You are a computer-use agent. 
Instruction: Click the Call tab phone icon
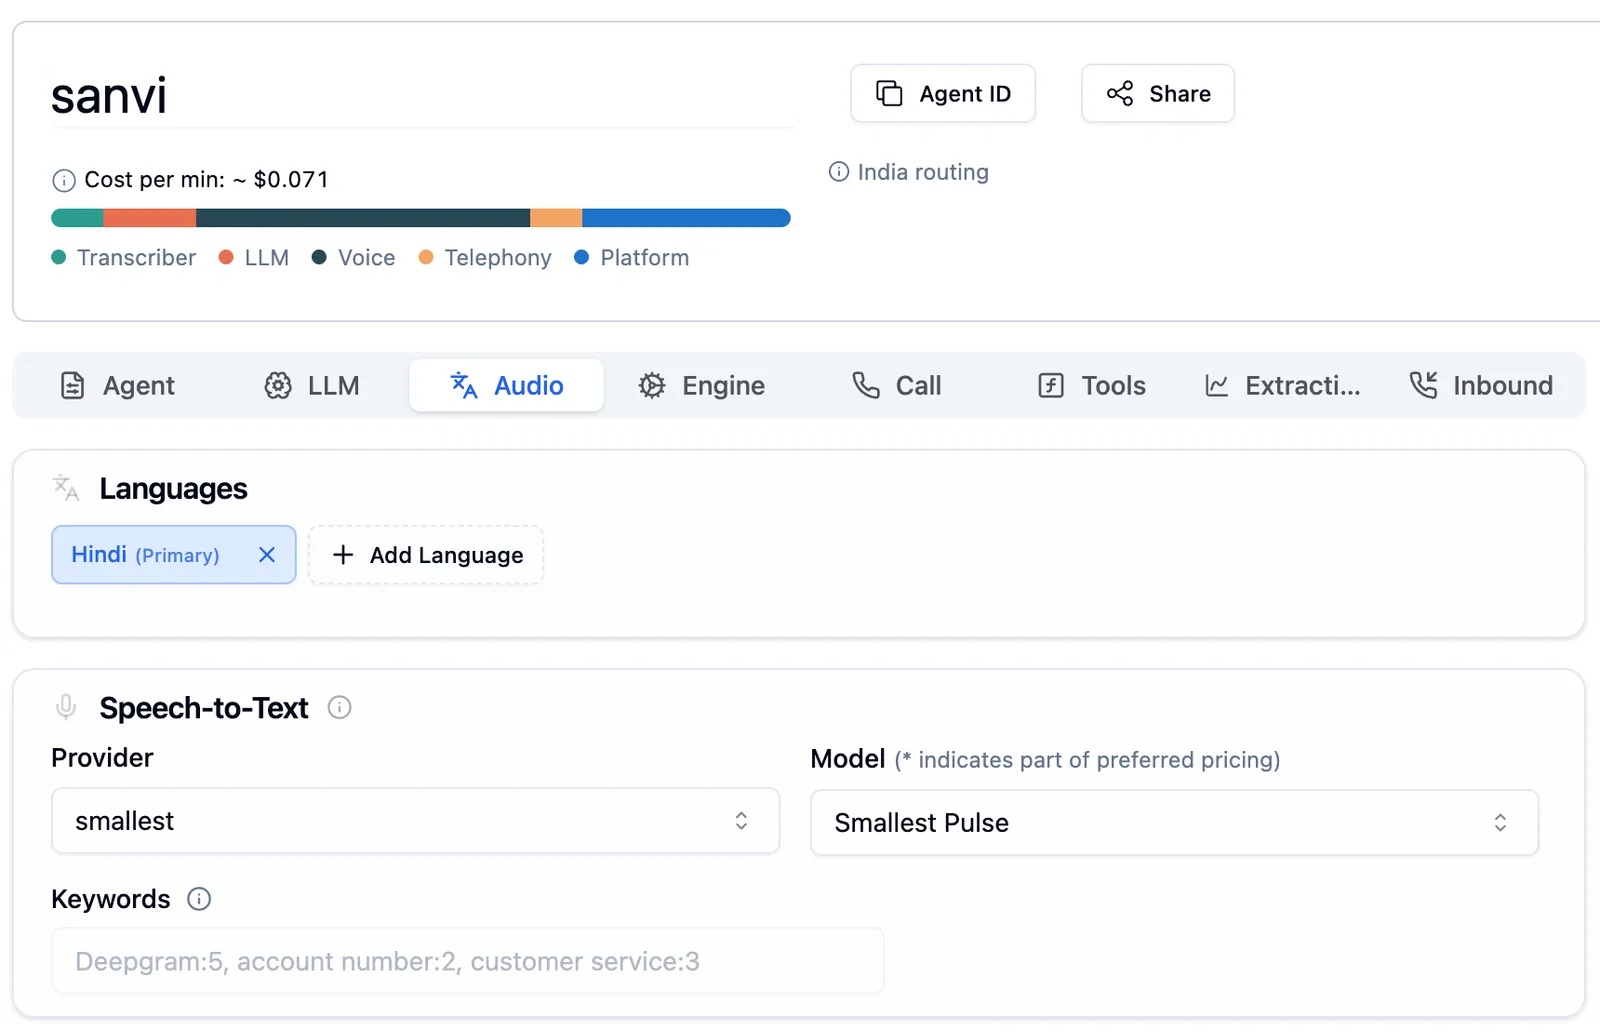[x=866, y=385]
